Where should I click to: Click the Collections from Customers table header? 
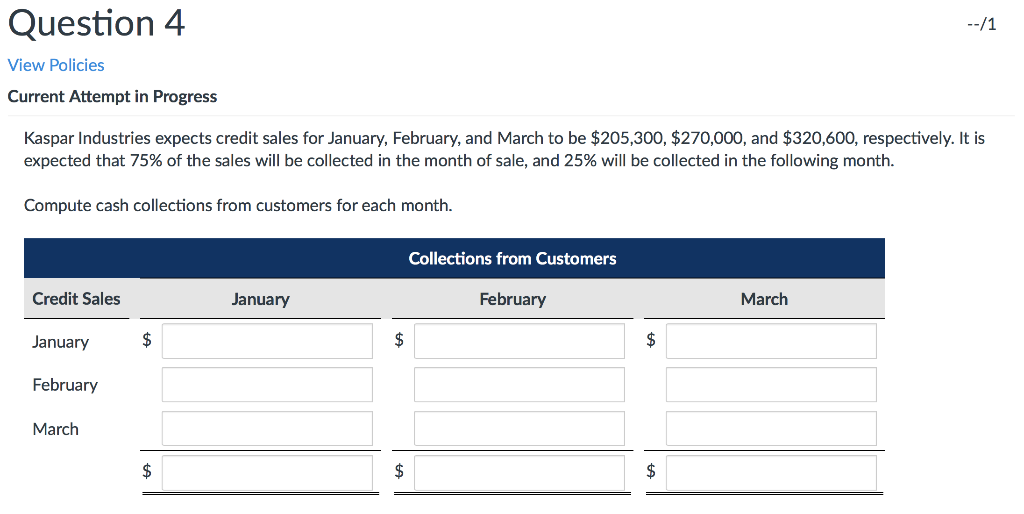tap(512, 259)
